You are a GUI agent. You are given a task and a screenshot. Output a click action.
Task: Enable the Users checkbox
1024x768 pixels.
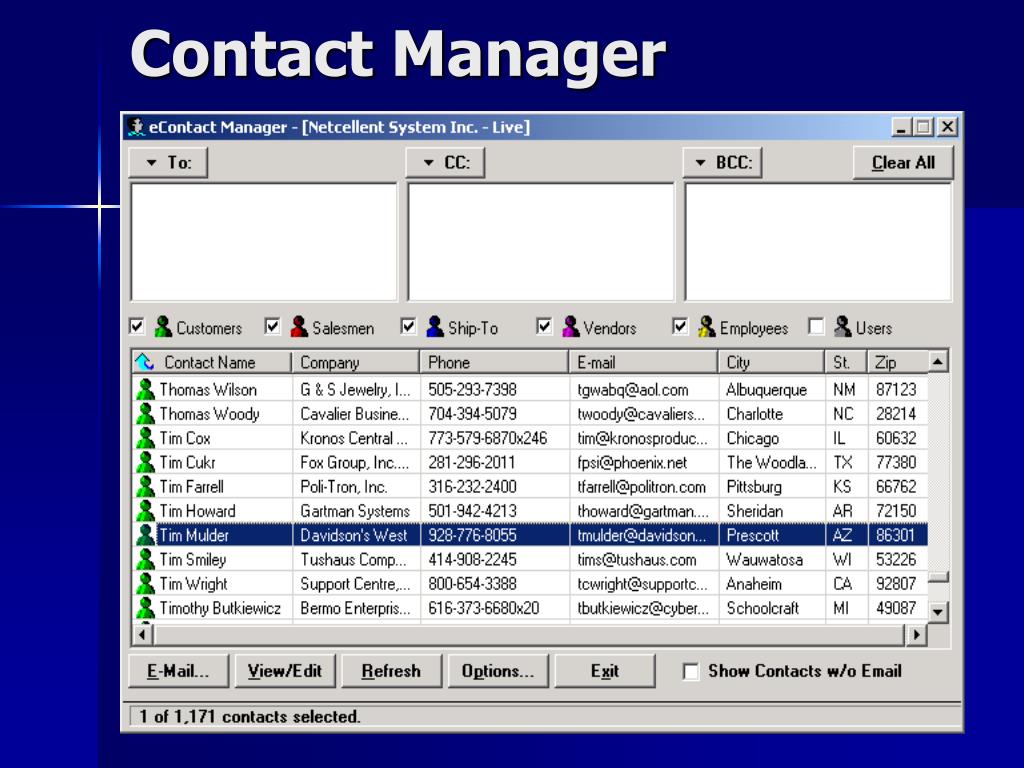coord(816,327)
